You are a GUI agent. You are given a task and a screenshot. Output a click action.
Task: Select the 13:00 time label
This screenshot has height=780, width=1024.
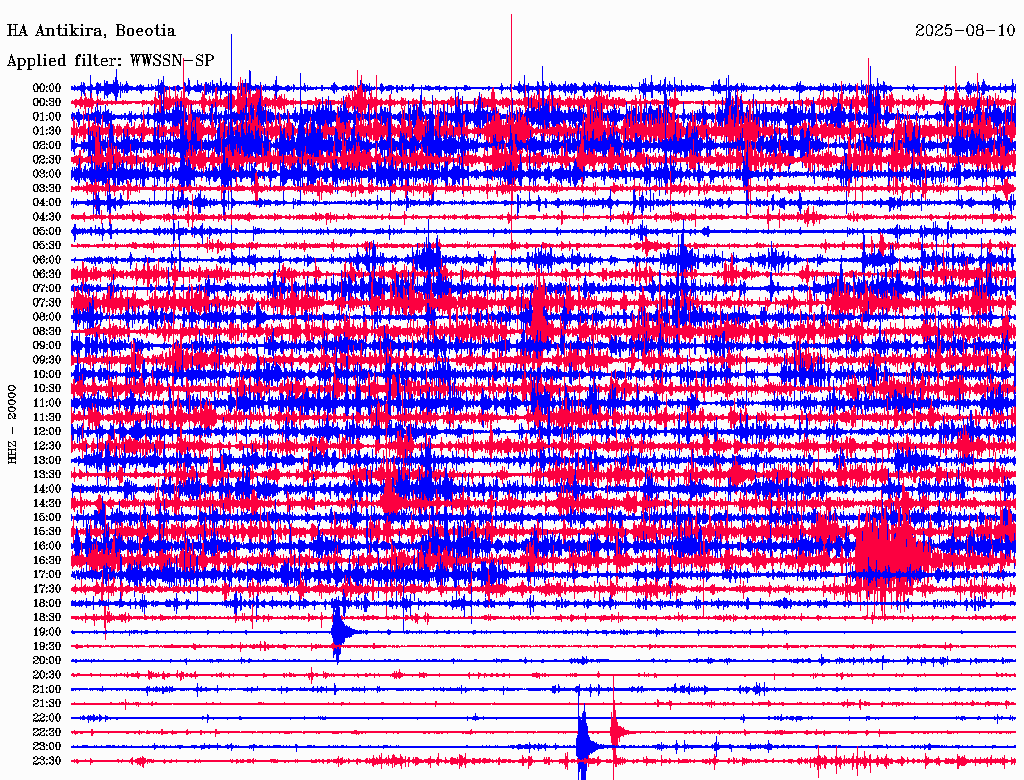click(46, 460)
